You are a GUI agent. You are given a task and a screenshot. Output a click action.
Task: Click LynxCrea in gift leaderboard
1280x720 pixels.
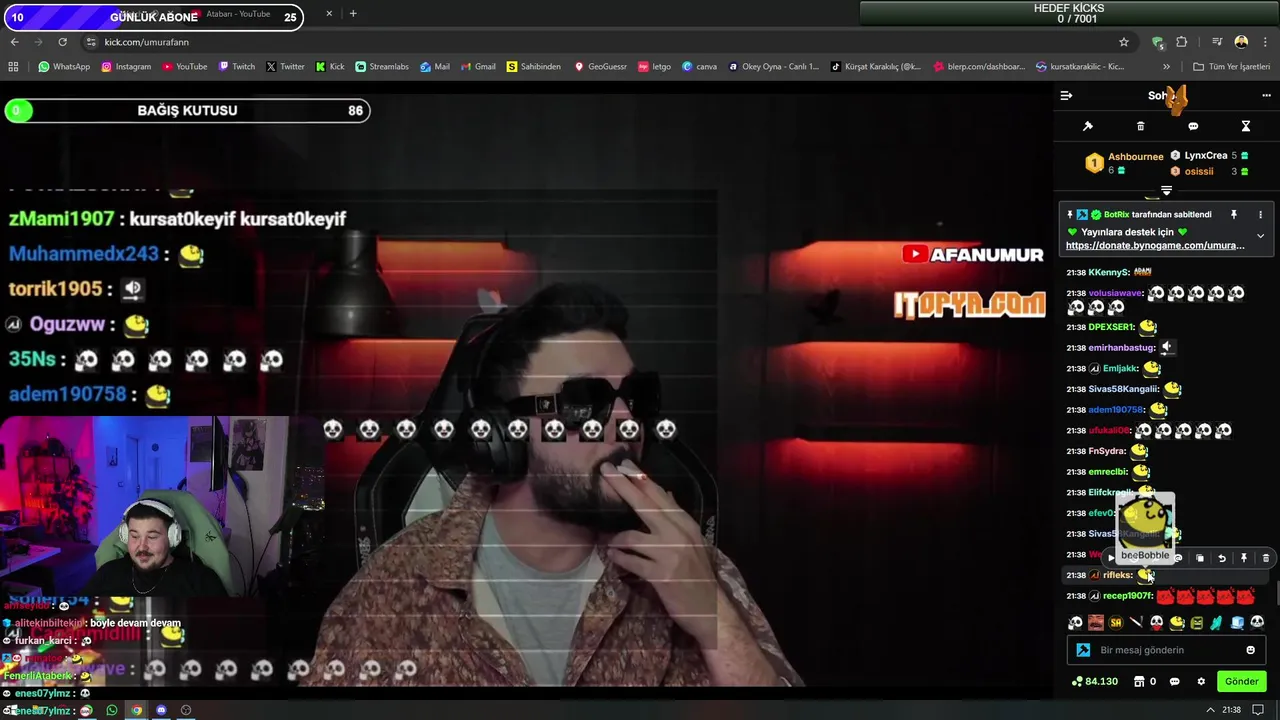coord(1205,156)
